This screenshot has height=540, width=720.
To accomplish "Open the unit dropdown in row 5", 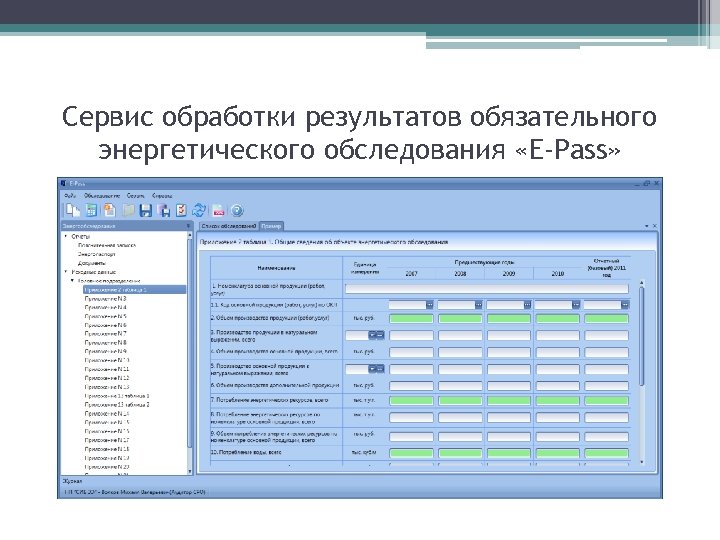I will [372, 369].
